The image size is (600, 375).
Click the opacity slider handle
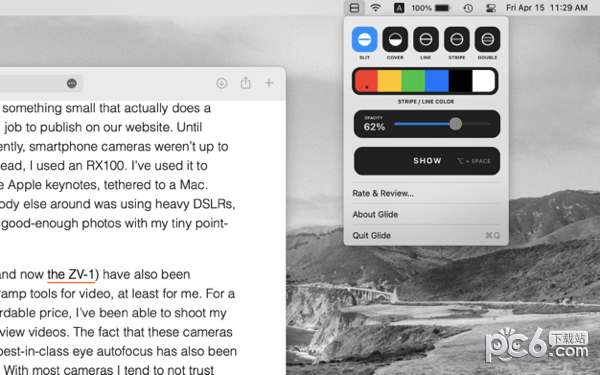[x=455, y=124]
